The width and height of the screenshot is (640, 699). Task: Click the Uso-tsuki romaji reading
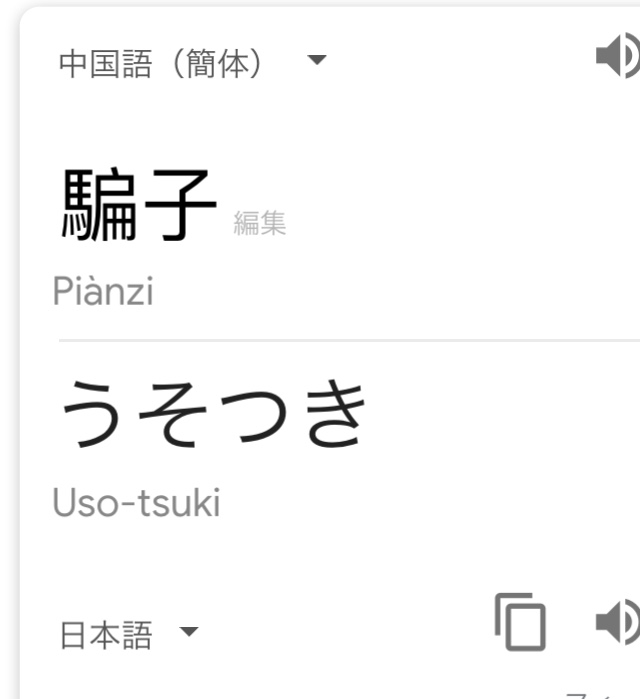click(x=137, y=502)
